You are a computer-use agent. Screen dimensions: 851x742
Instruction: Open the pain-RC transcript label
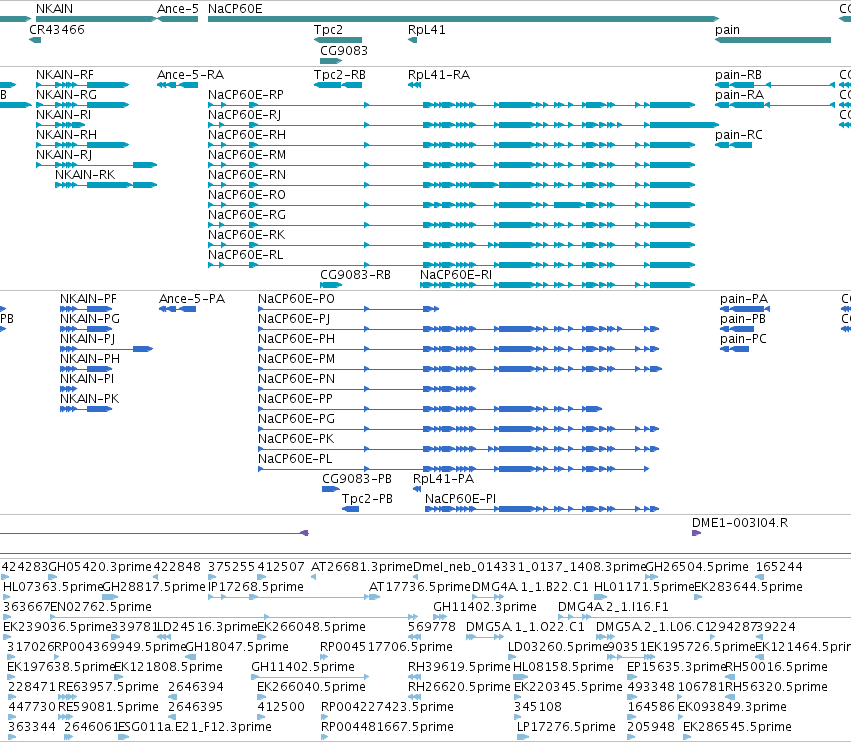pyautogui.click(x=739, y=135)
